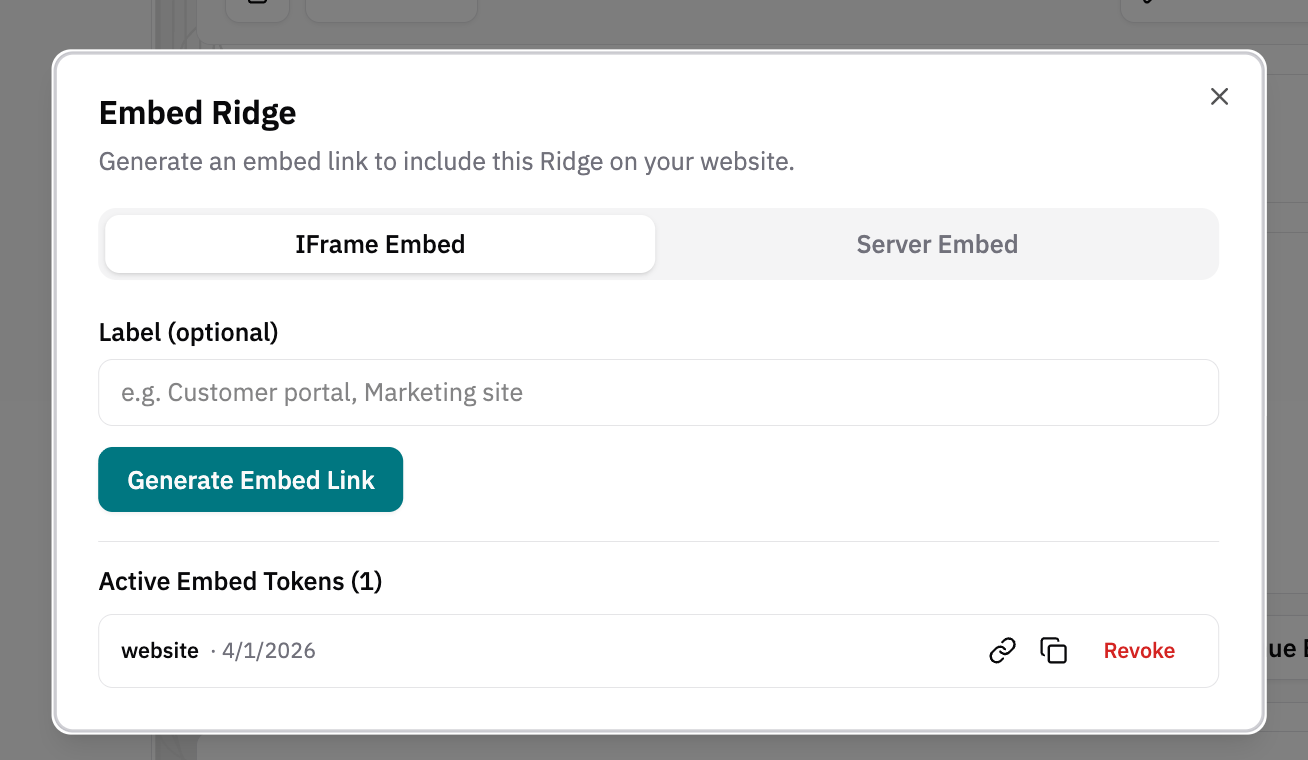
Task: Revoke the website embed token
Action: 1139,650
